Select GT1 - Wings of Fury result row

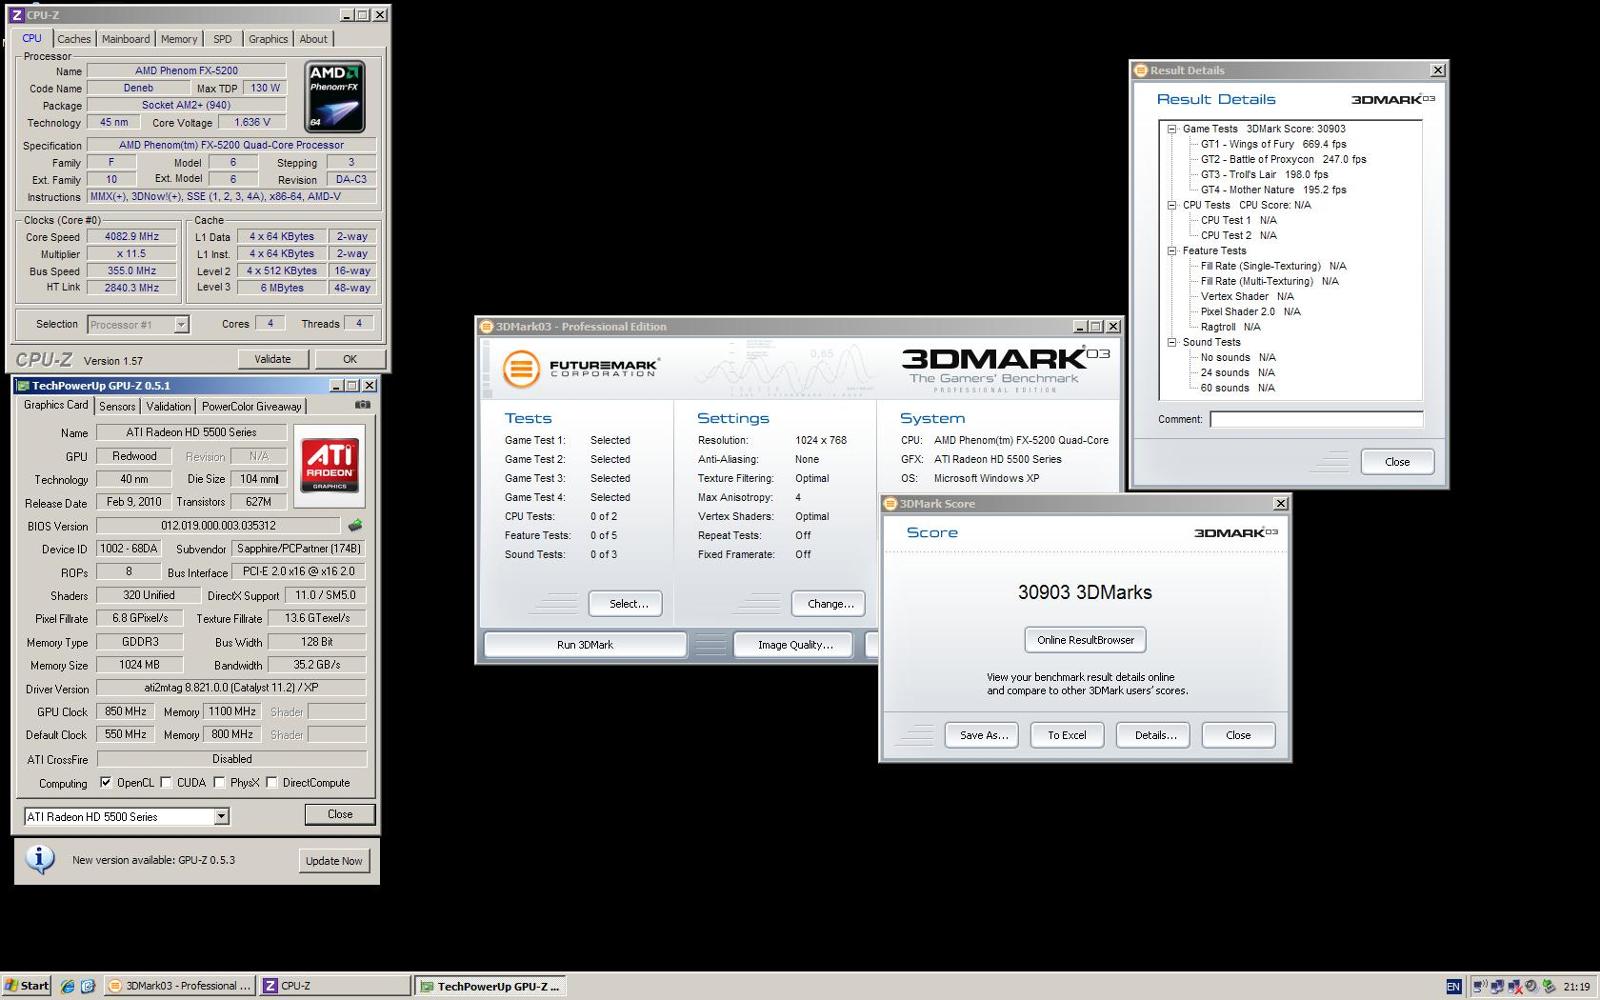[1273, 144]
